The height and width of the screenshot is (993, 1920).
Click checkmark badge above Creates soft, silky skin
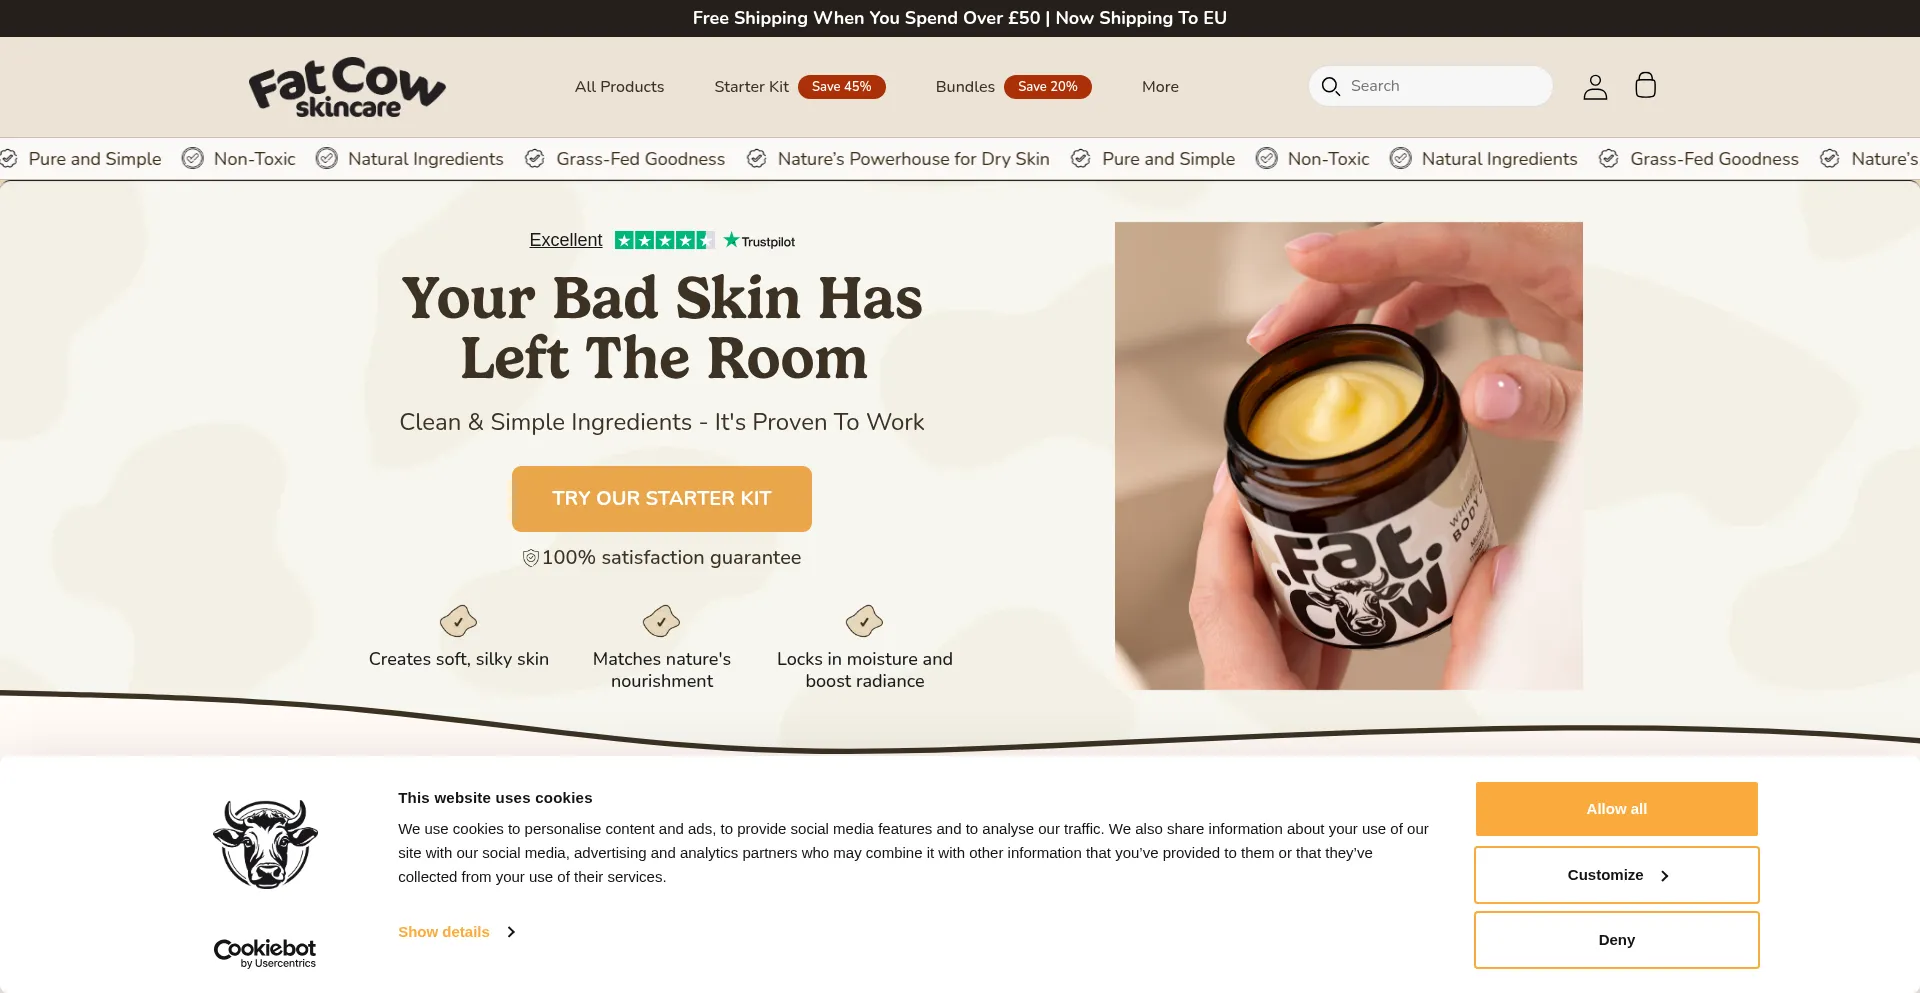tap(458, 621)
